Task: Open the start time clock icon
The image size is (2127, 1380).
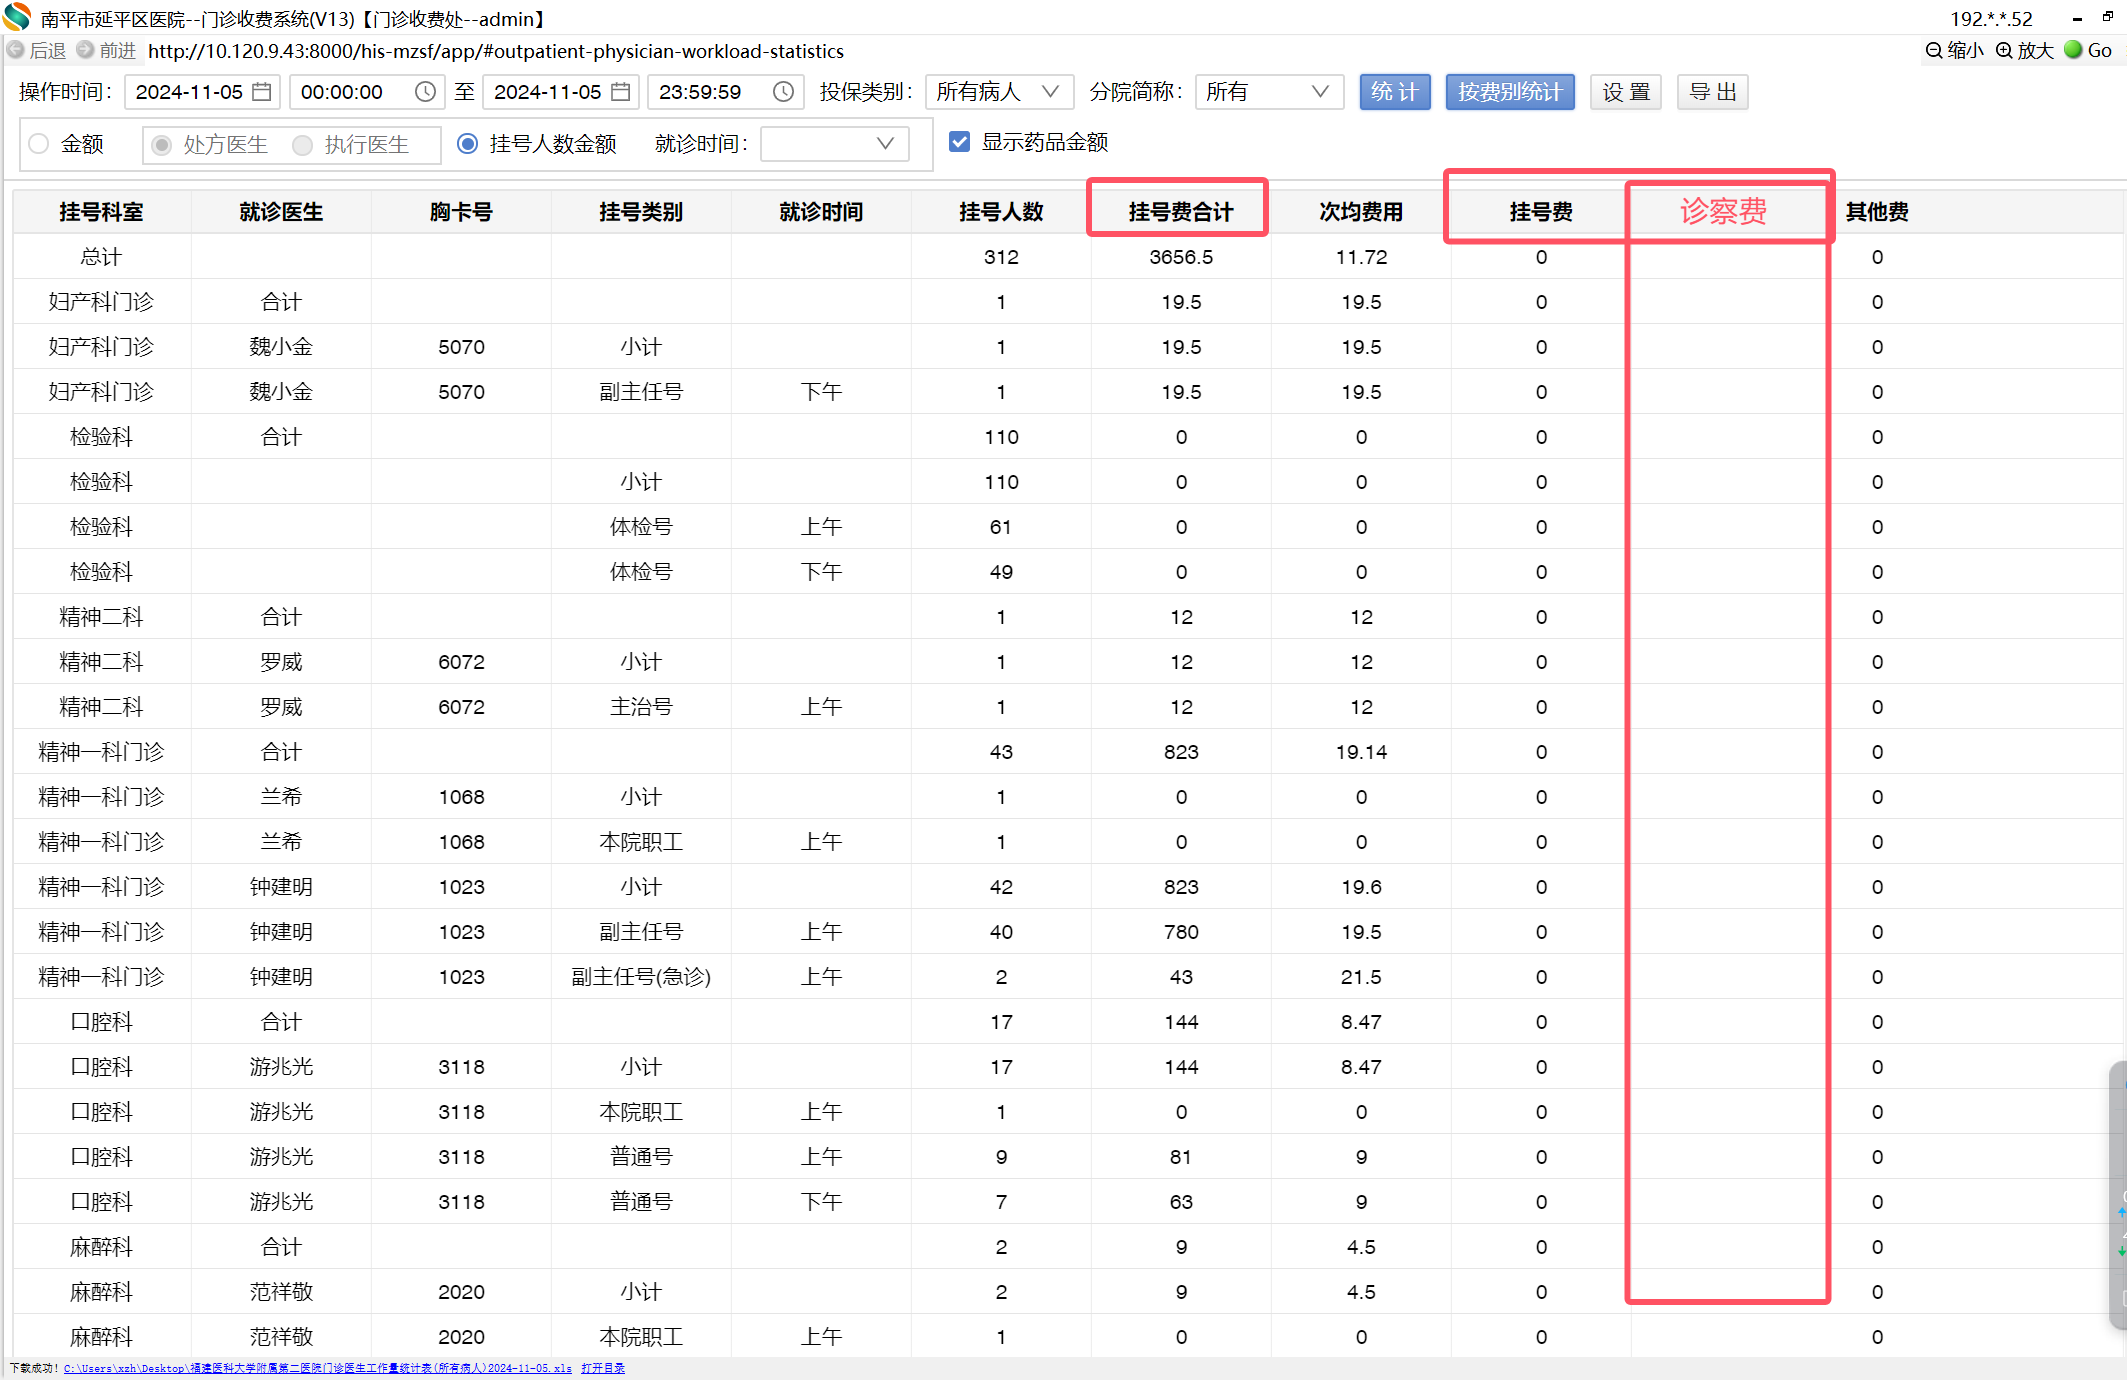Action: coord(425,92)
